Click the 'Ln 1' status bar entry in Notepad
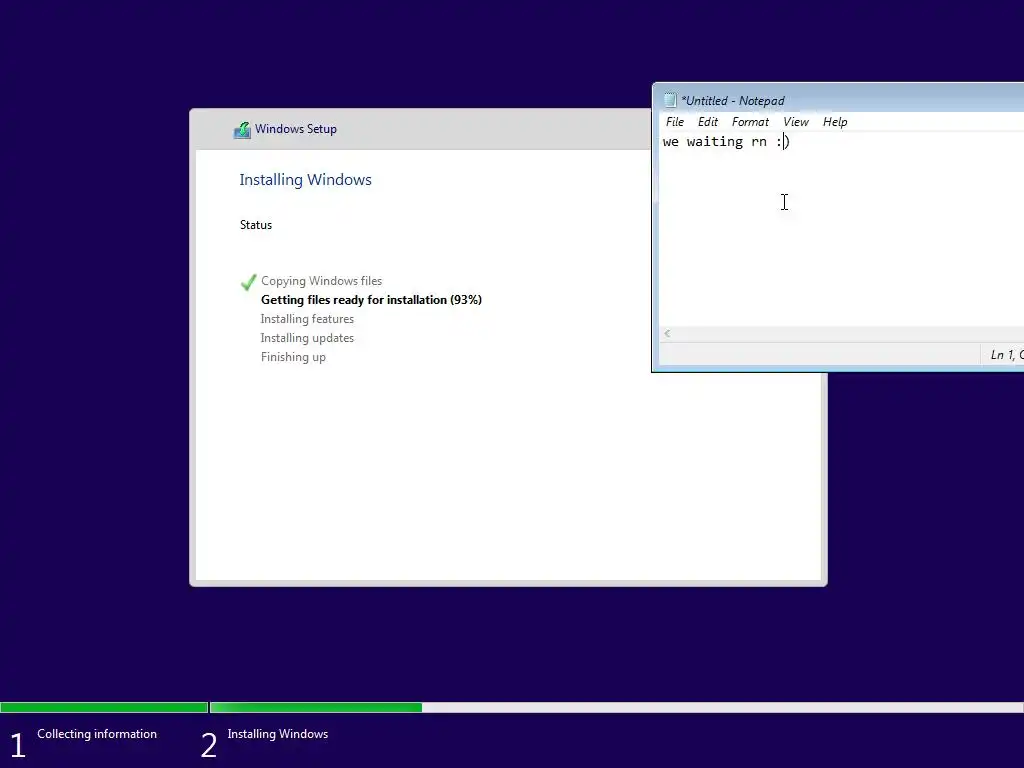The height and width of the screenshot is (768, 1024). (x=1002, y=355)
